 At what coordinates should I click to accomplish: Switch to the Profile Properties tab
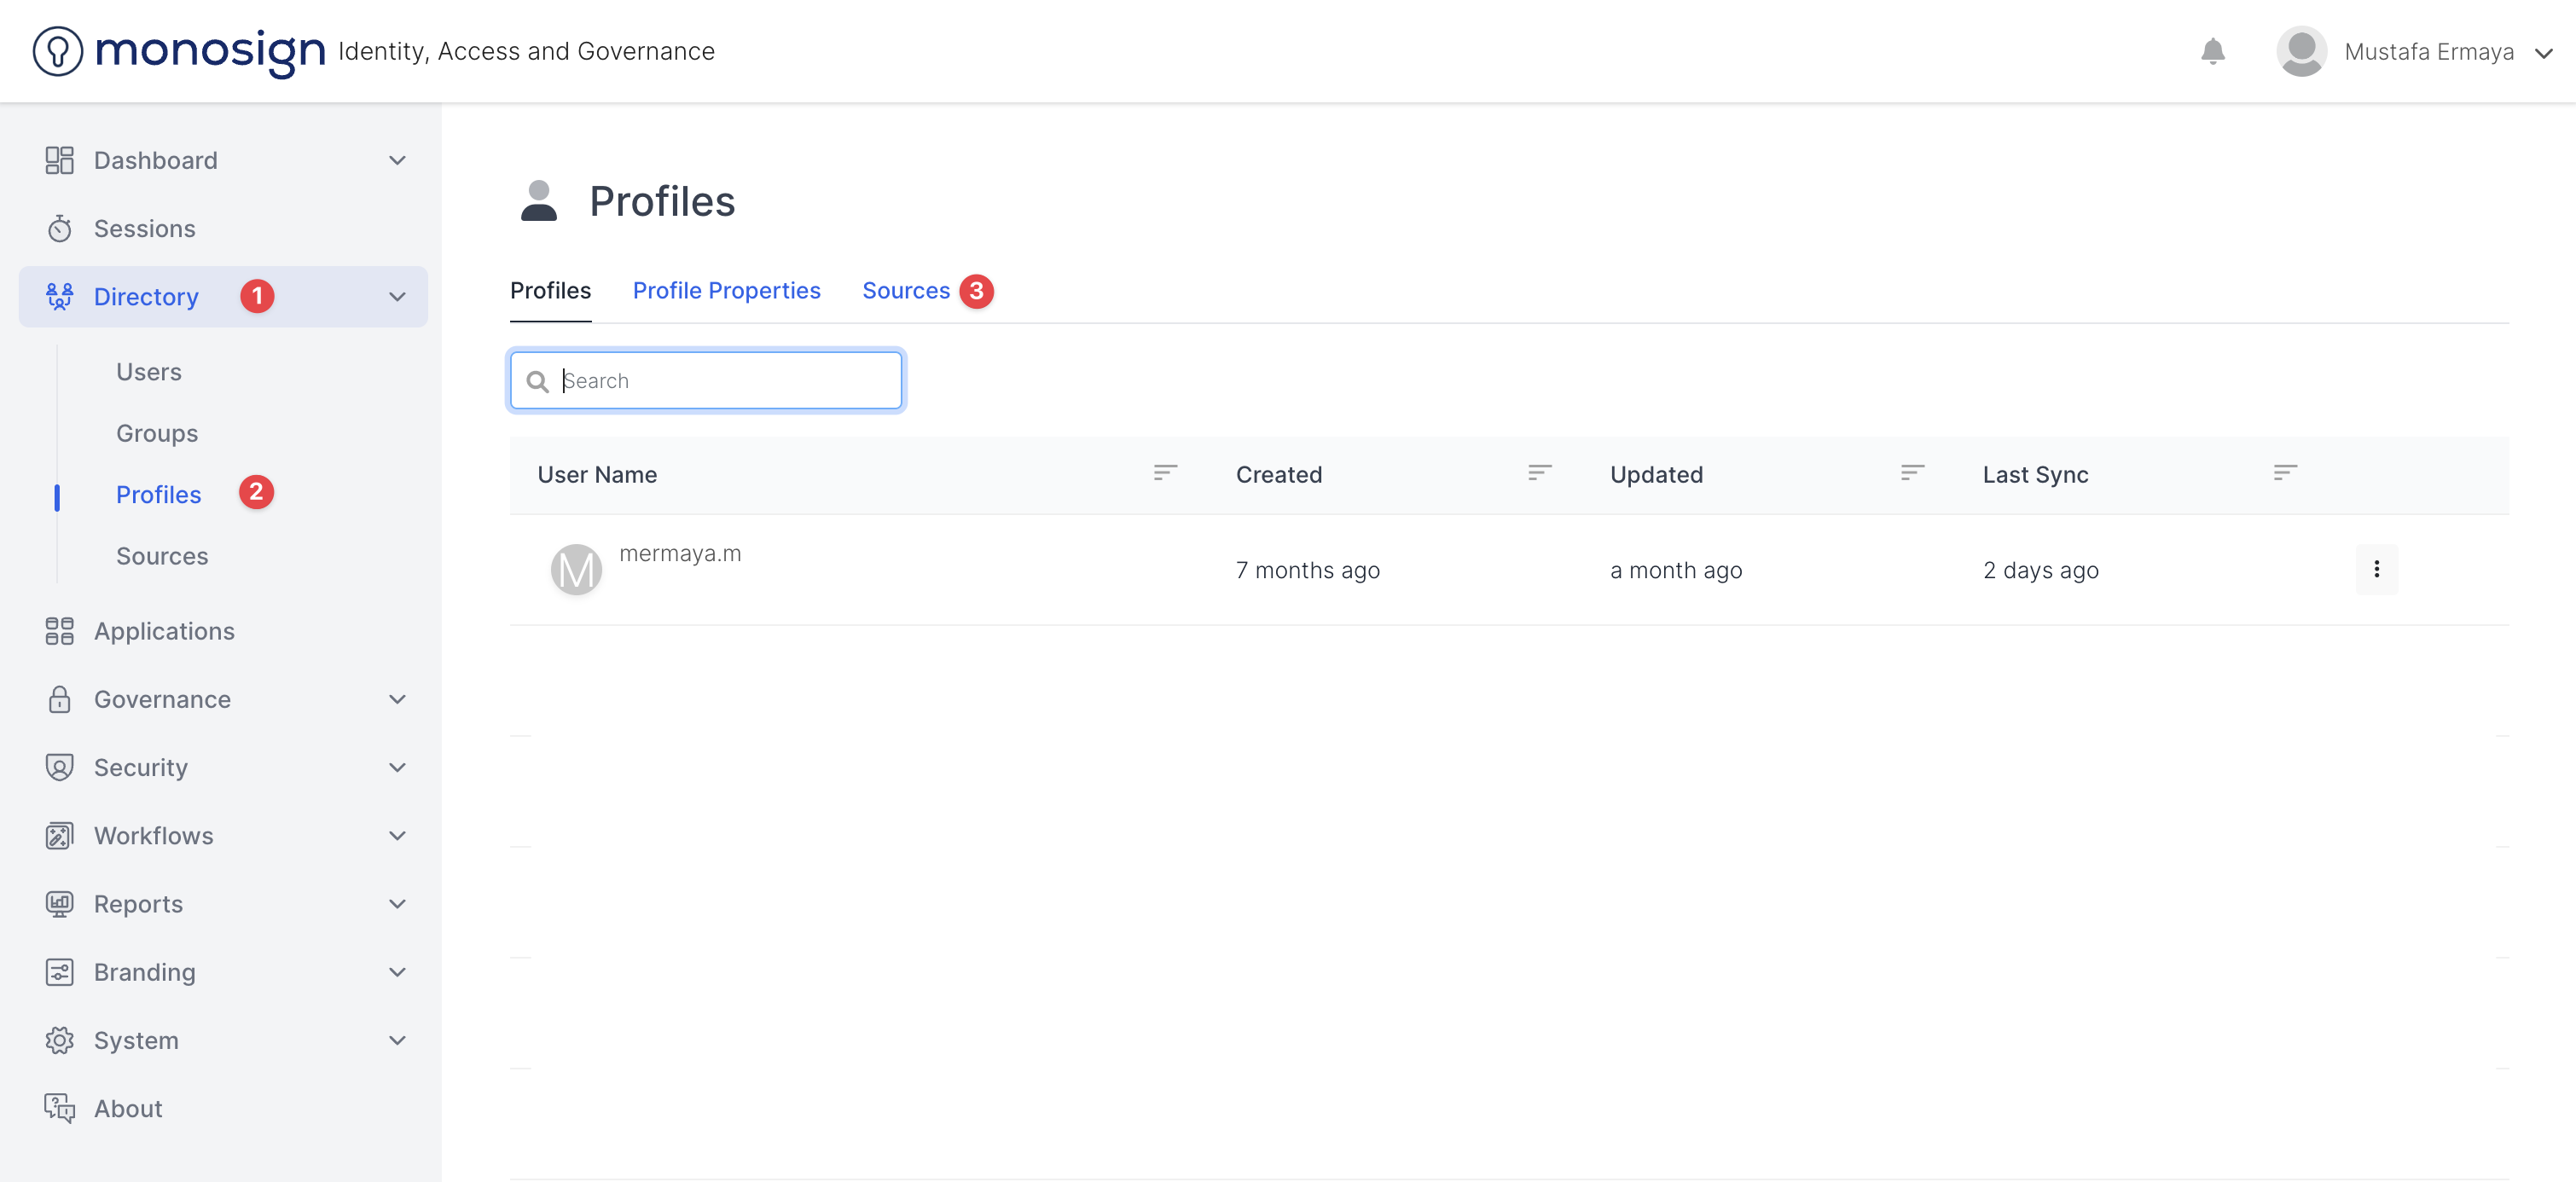point(726,290)
